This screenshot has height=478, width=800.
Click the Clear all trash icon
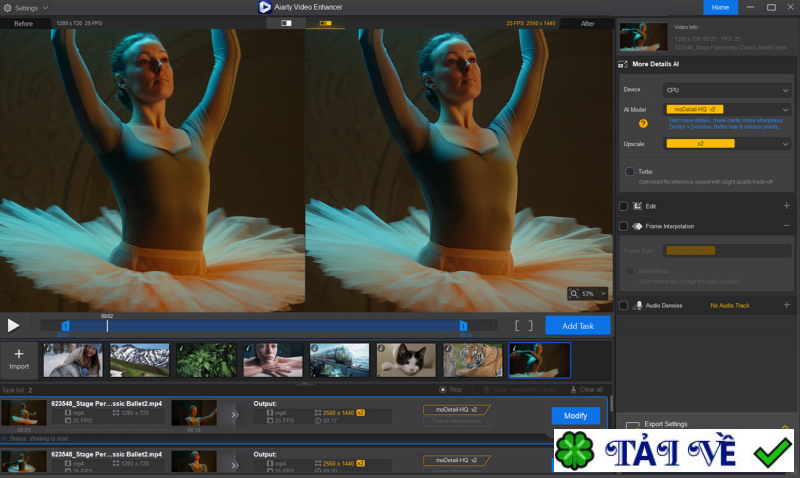[x=572, y=389]
